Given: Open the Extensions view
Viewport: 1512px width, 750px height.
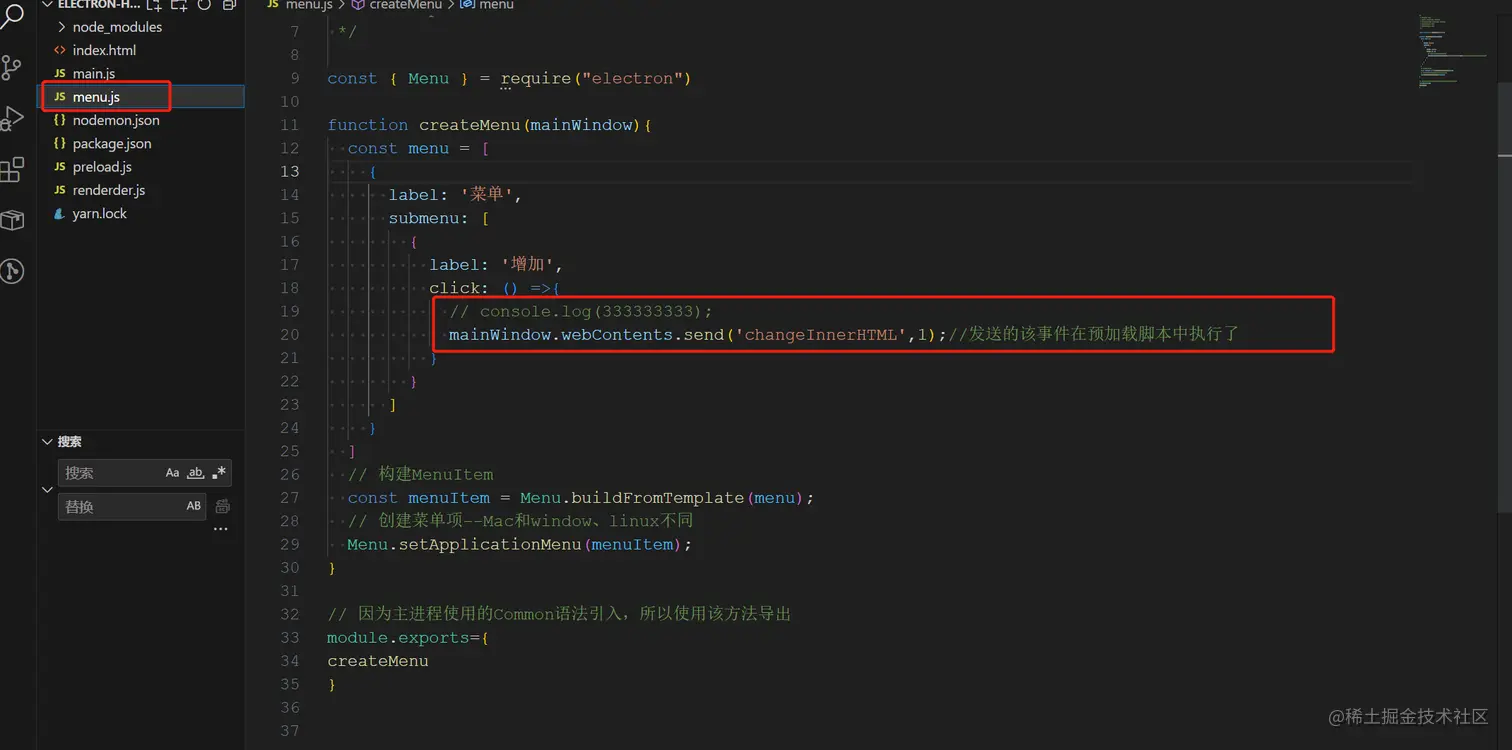Looking at the screenshot, I should click(x=12, y=170).
